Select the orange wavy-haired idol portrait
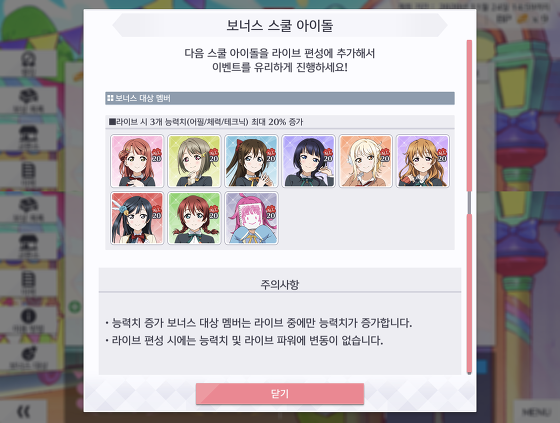The width and height of the screenshot is (560, 423). (x=423, y=161)
